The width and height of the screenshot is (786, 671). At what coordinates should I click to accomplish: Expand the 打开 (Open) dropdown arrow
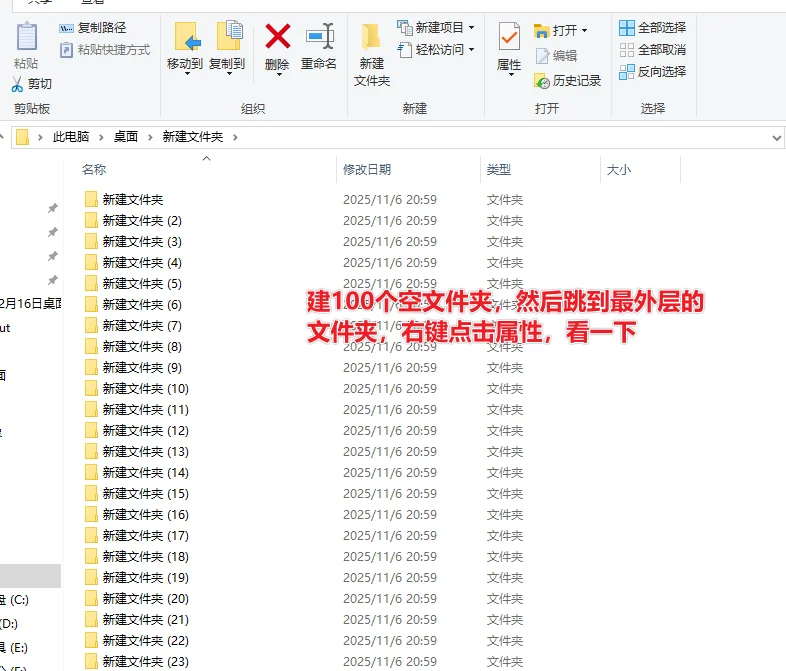584,30
